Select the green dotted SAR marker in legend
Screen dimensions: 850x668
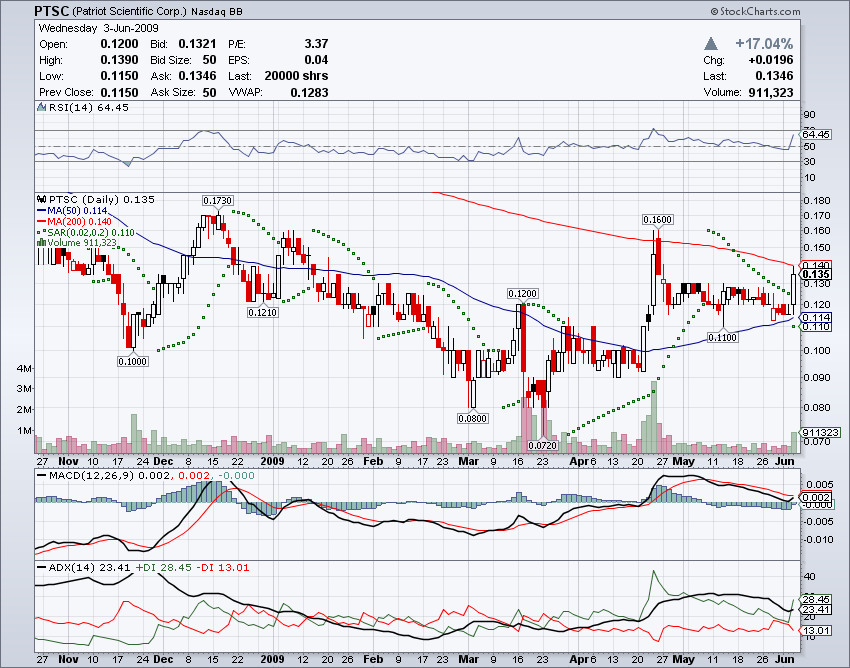pyautogui.click(x=42, y=232)
